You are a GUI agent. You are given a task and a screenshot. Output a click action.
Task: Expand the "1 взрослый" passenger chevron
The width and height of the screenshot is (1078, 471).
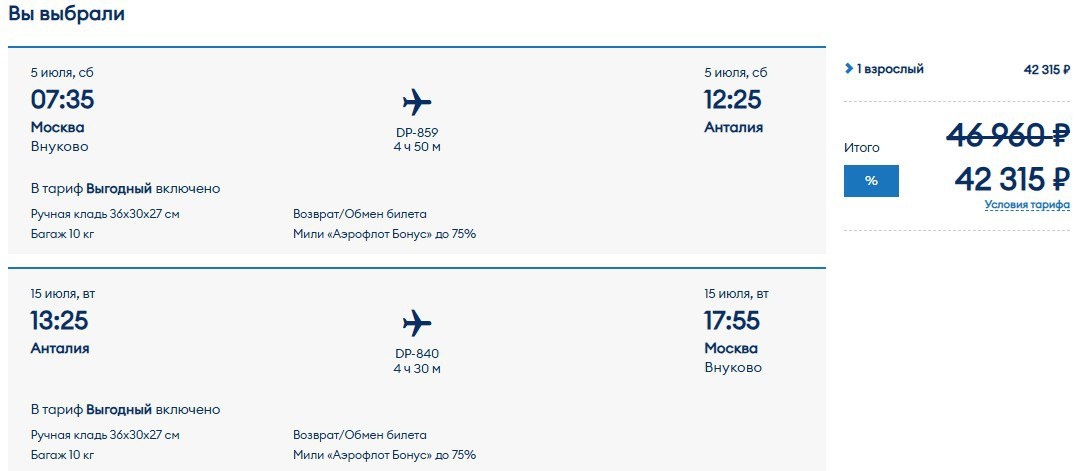(x=849, y=69)
